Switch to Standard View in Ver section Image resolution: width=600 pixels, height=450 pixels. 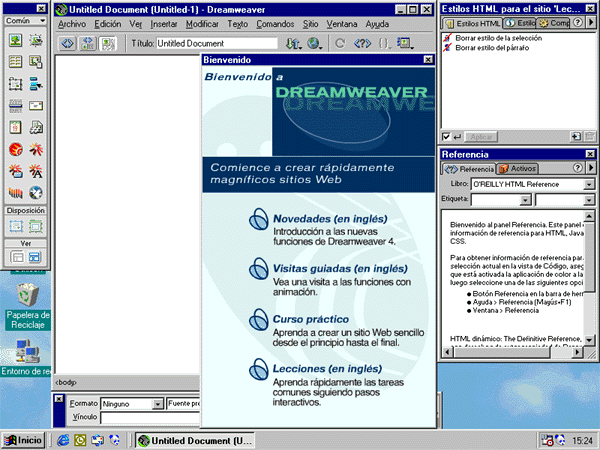click(17, 257)
